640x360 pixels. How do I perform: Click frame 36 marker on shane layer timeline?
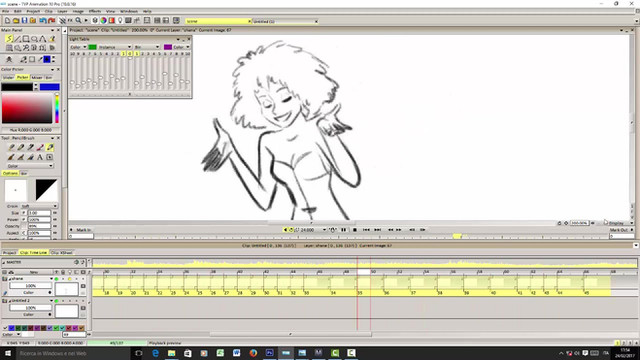coord(387,292)
